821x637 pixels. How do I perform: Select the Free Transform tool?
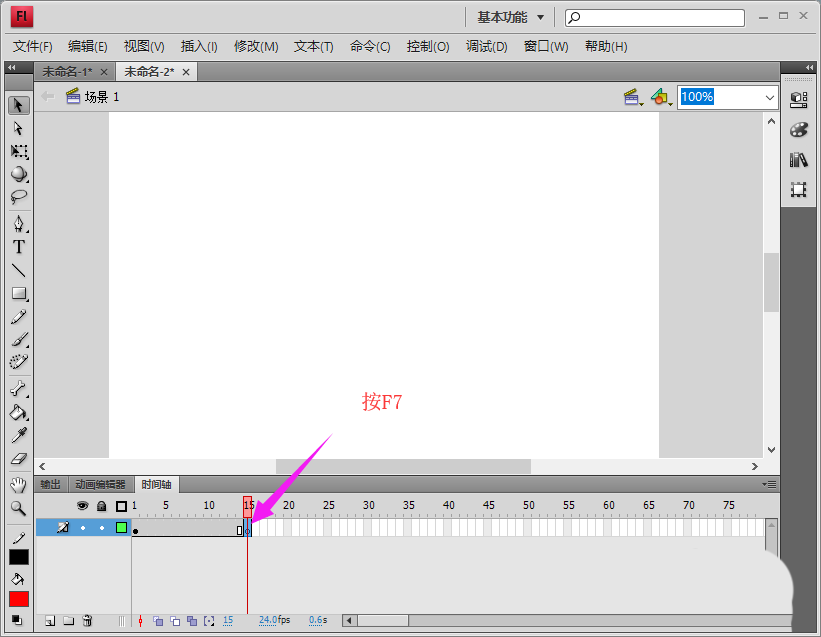(19, 152)
